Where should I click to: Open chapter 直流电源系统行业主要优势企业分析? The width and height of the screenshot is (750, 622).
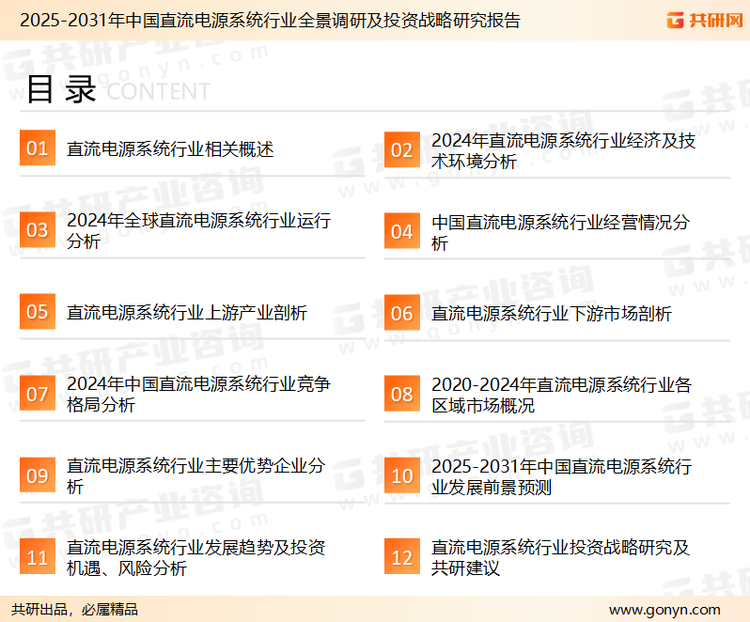pos(196,476)
